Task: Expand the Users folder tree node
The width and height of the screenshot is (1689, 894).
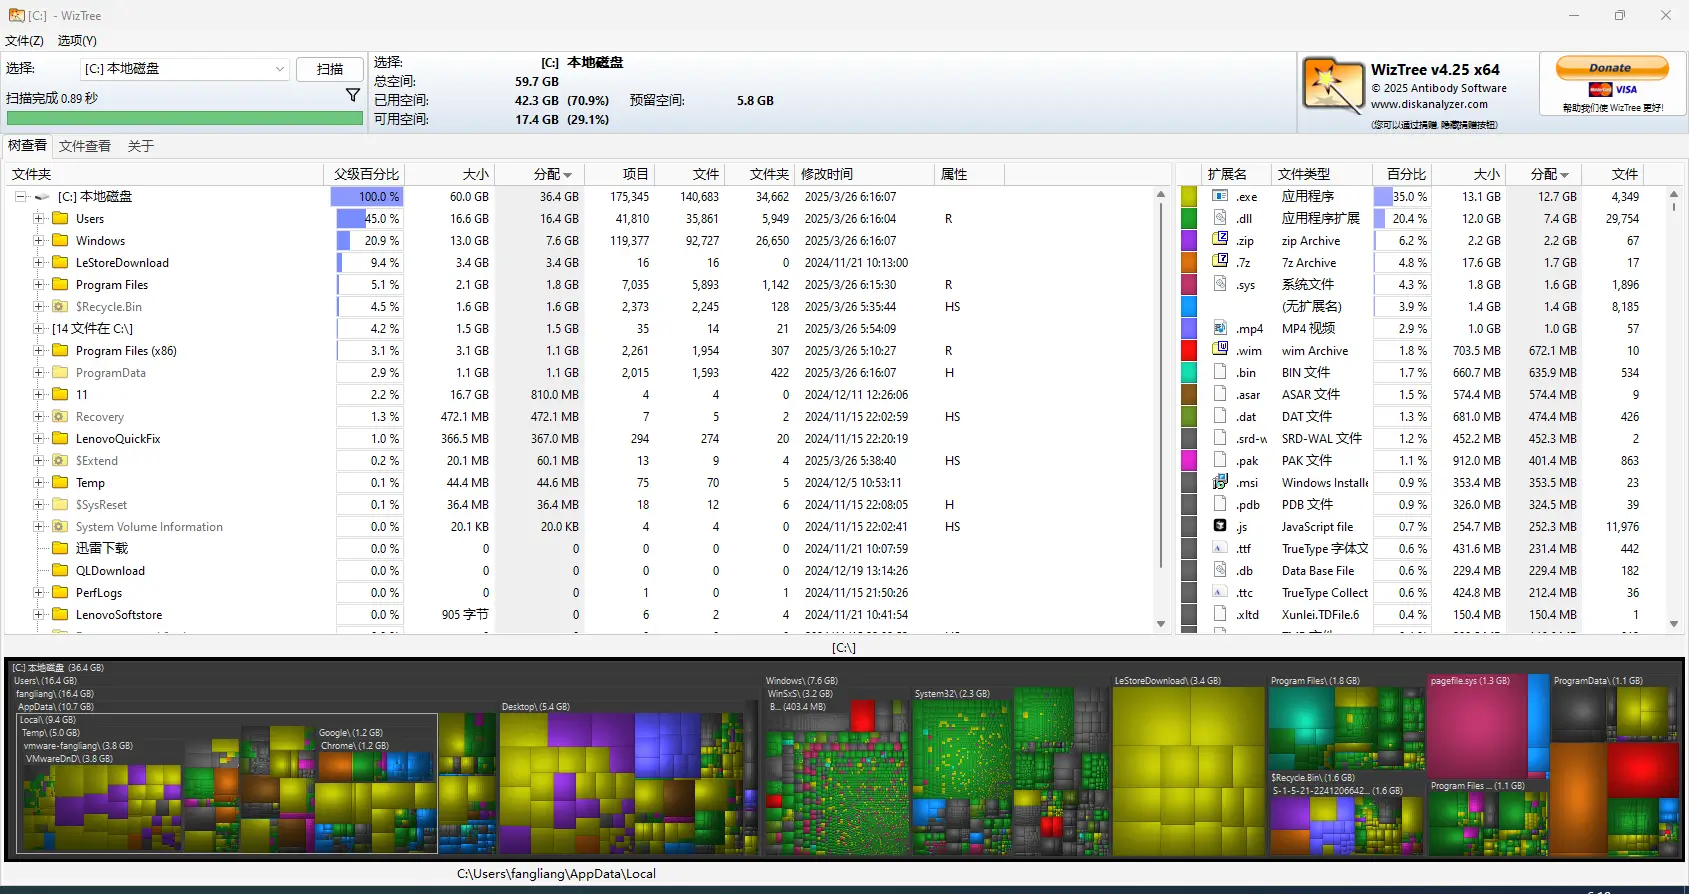Action: click(x=39, y=219)
